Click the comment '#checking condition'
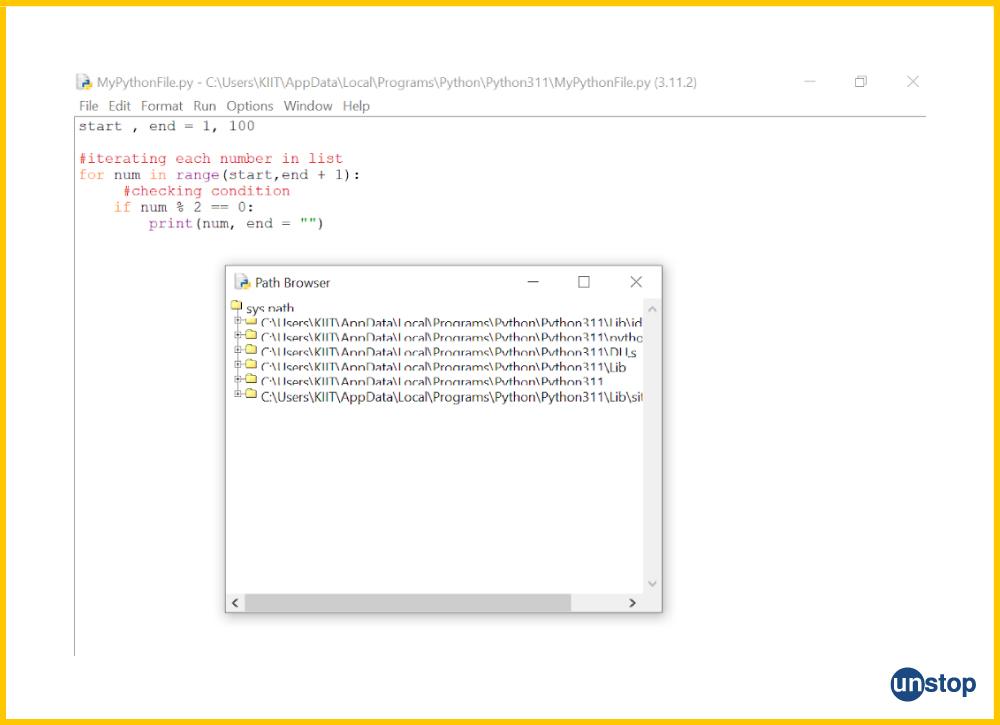This screenshot has height=725, width=1000. (x=206, y=191)
